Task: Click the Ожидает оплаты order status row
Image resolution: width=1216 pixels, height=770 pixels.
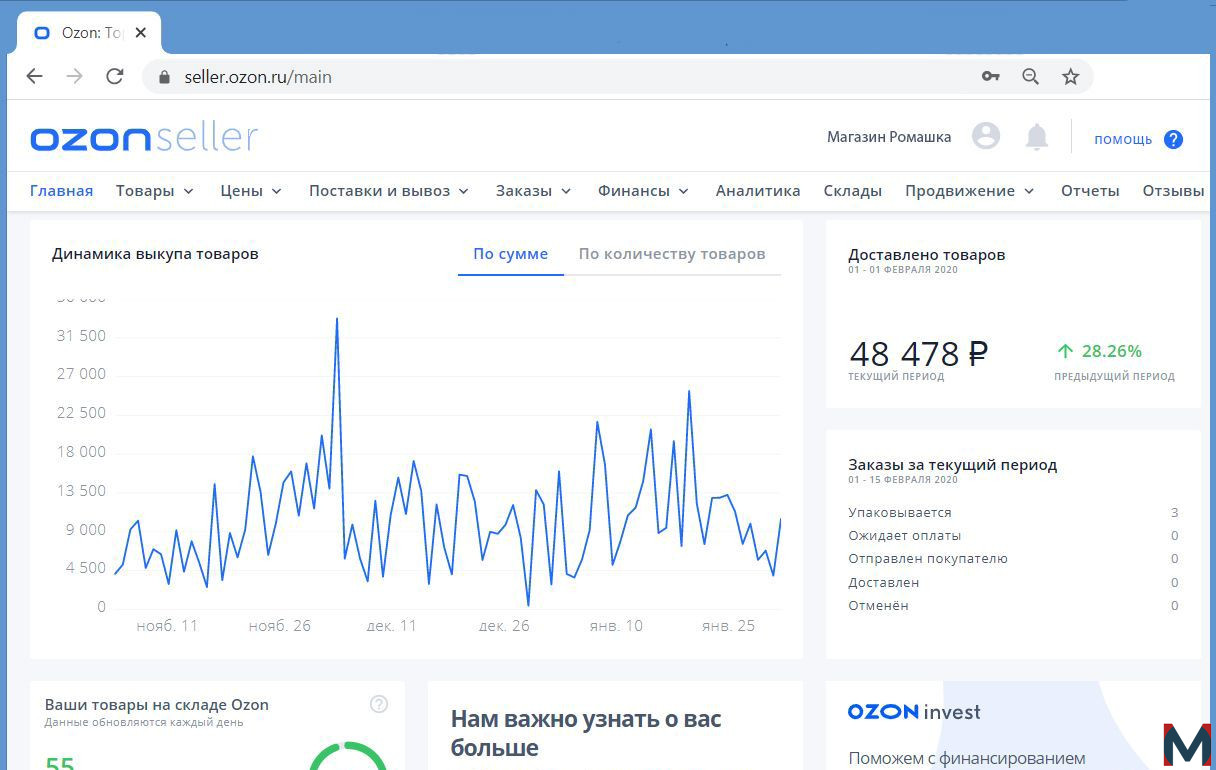Action: [x=1013, y=535]
